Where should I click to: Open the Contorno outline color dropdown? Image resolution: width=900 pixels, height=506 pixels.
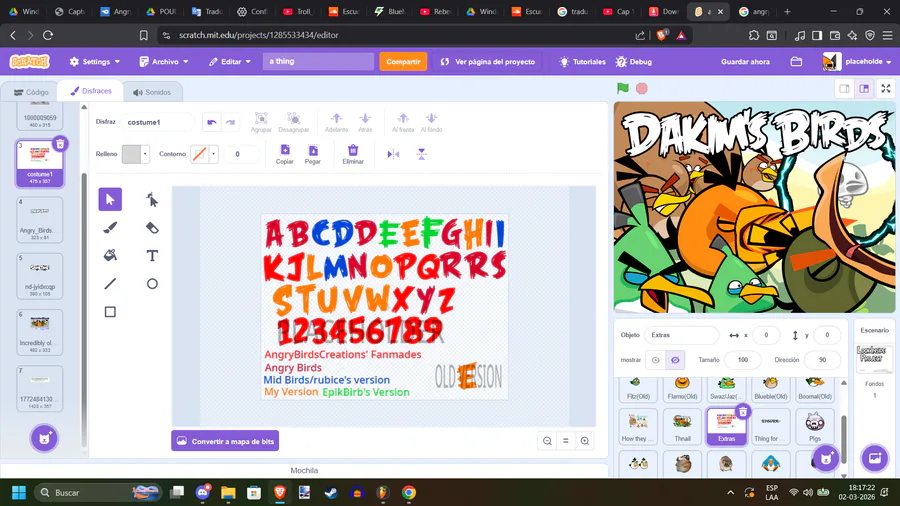(204, 154)
